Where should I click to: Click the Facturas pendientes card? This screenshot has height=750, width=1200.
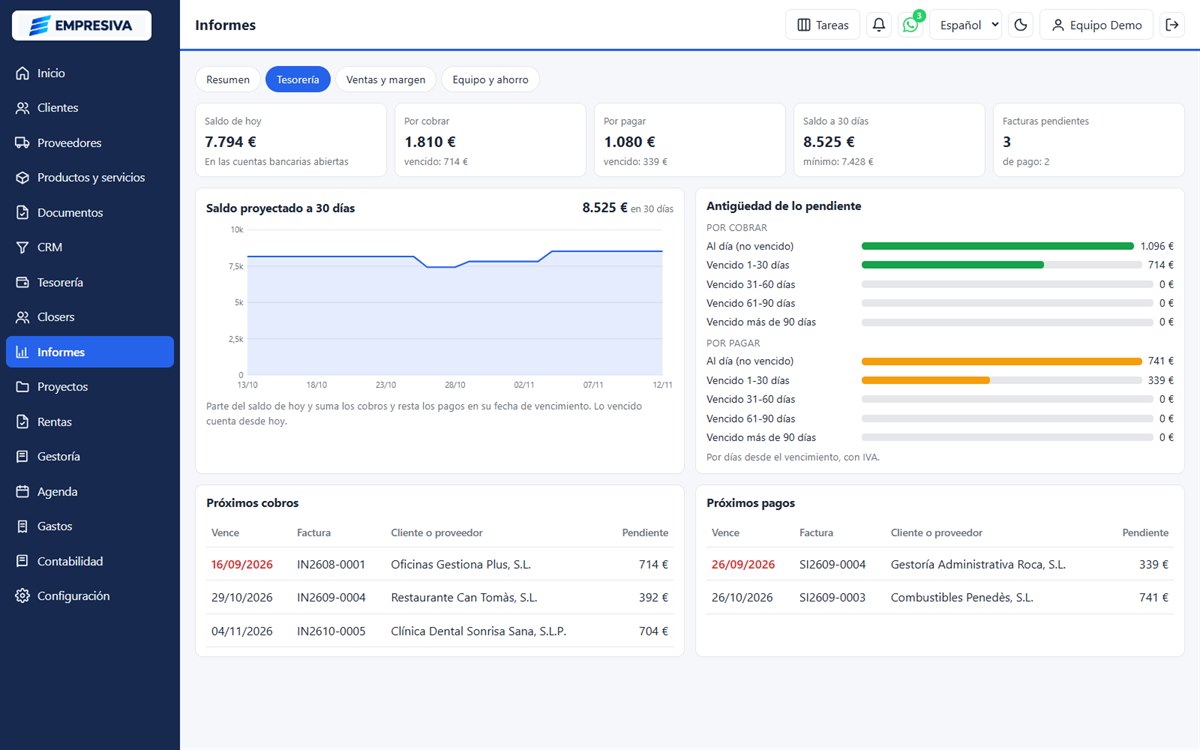1089,140
